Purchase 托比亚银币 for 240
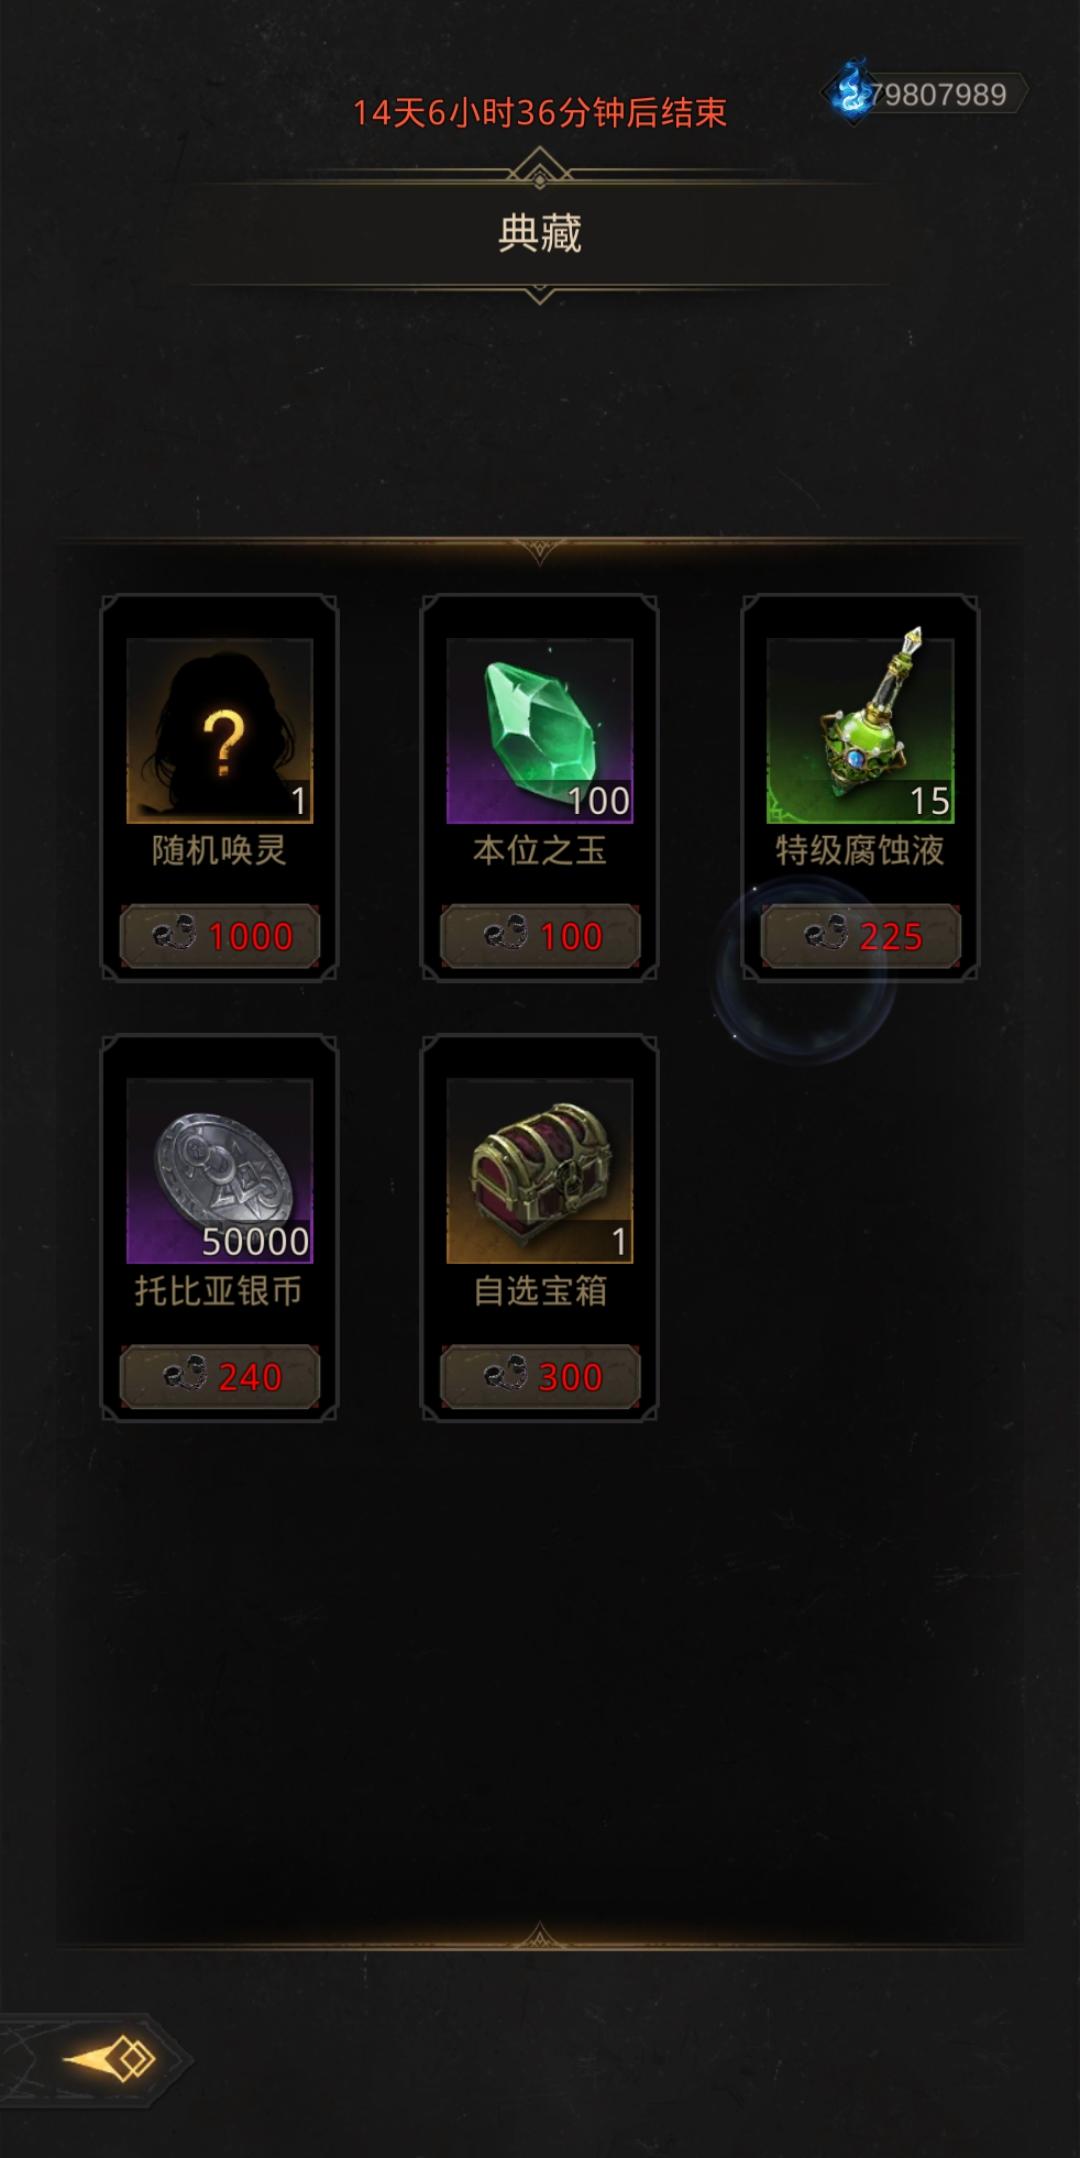The width and height of the screenshot is (1080, 2158). (x=220, y=1377)
